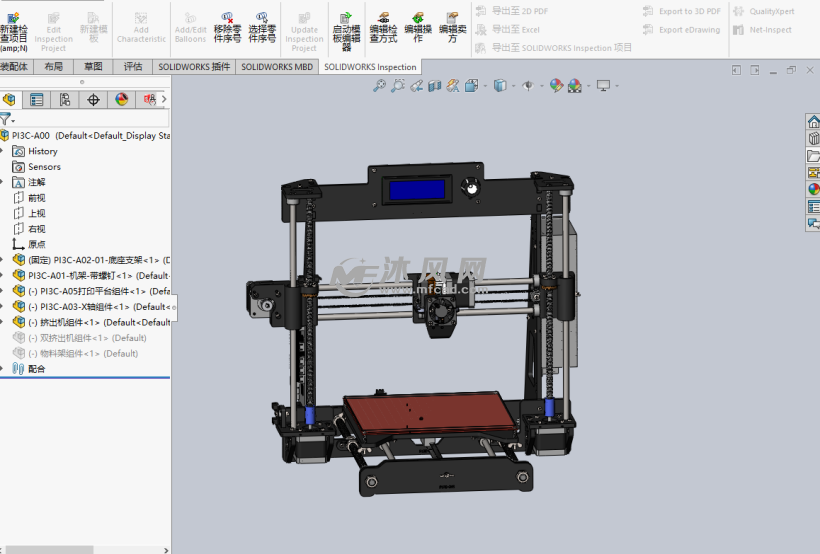Open the File Explorer folder icon in task pane

click(x=813, y=156)
